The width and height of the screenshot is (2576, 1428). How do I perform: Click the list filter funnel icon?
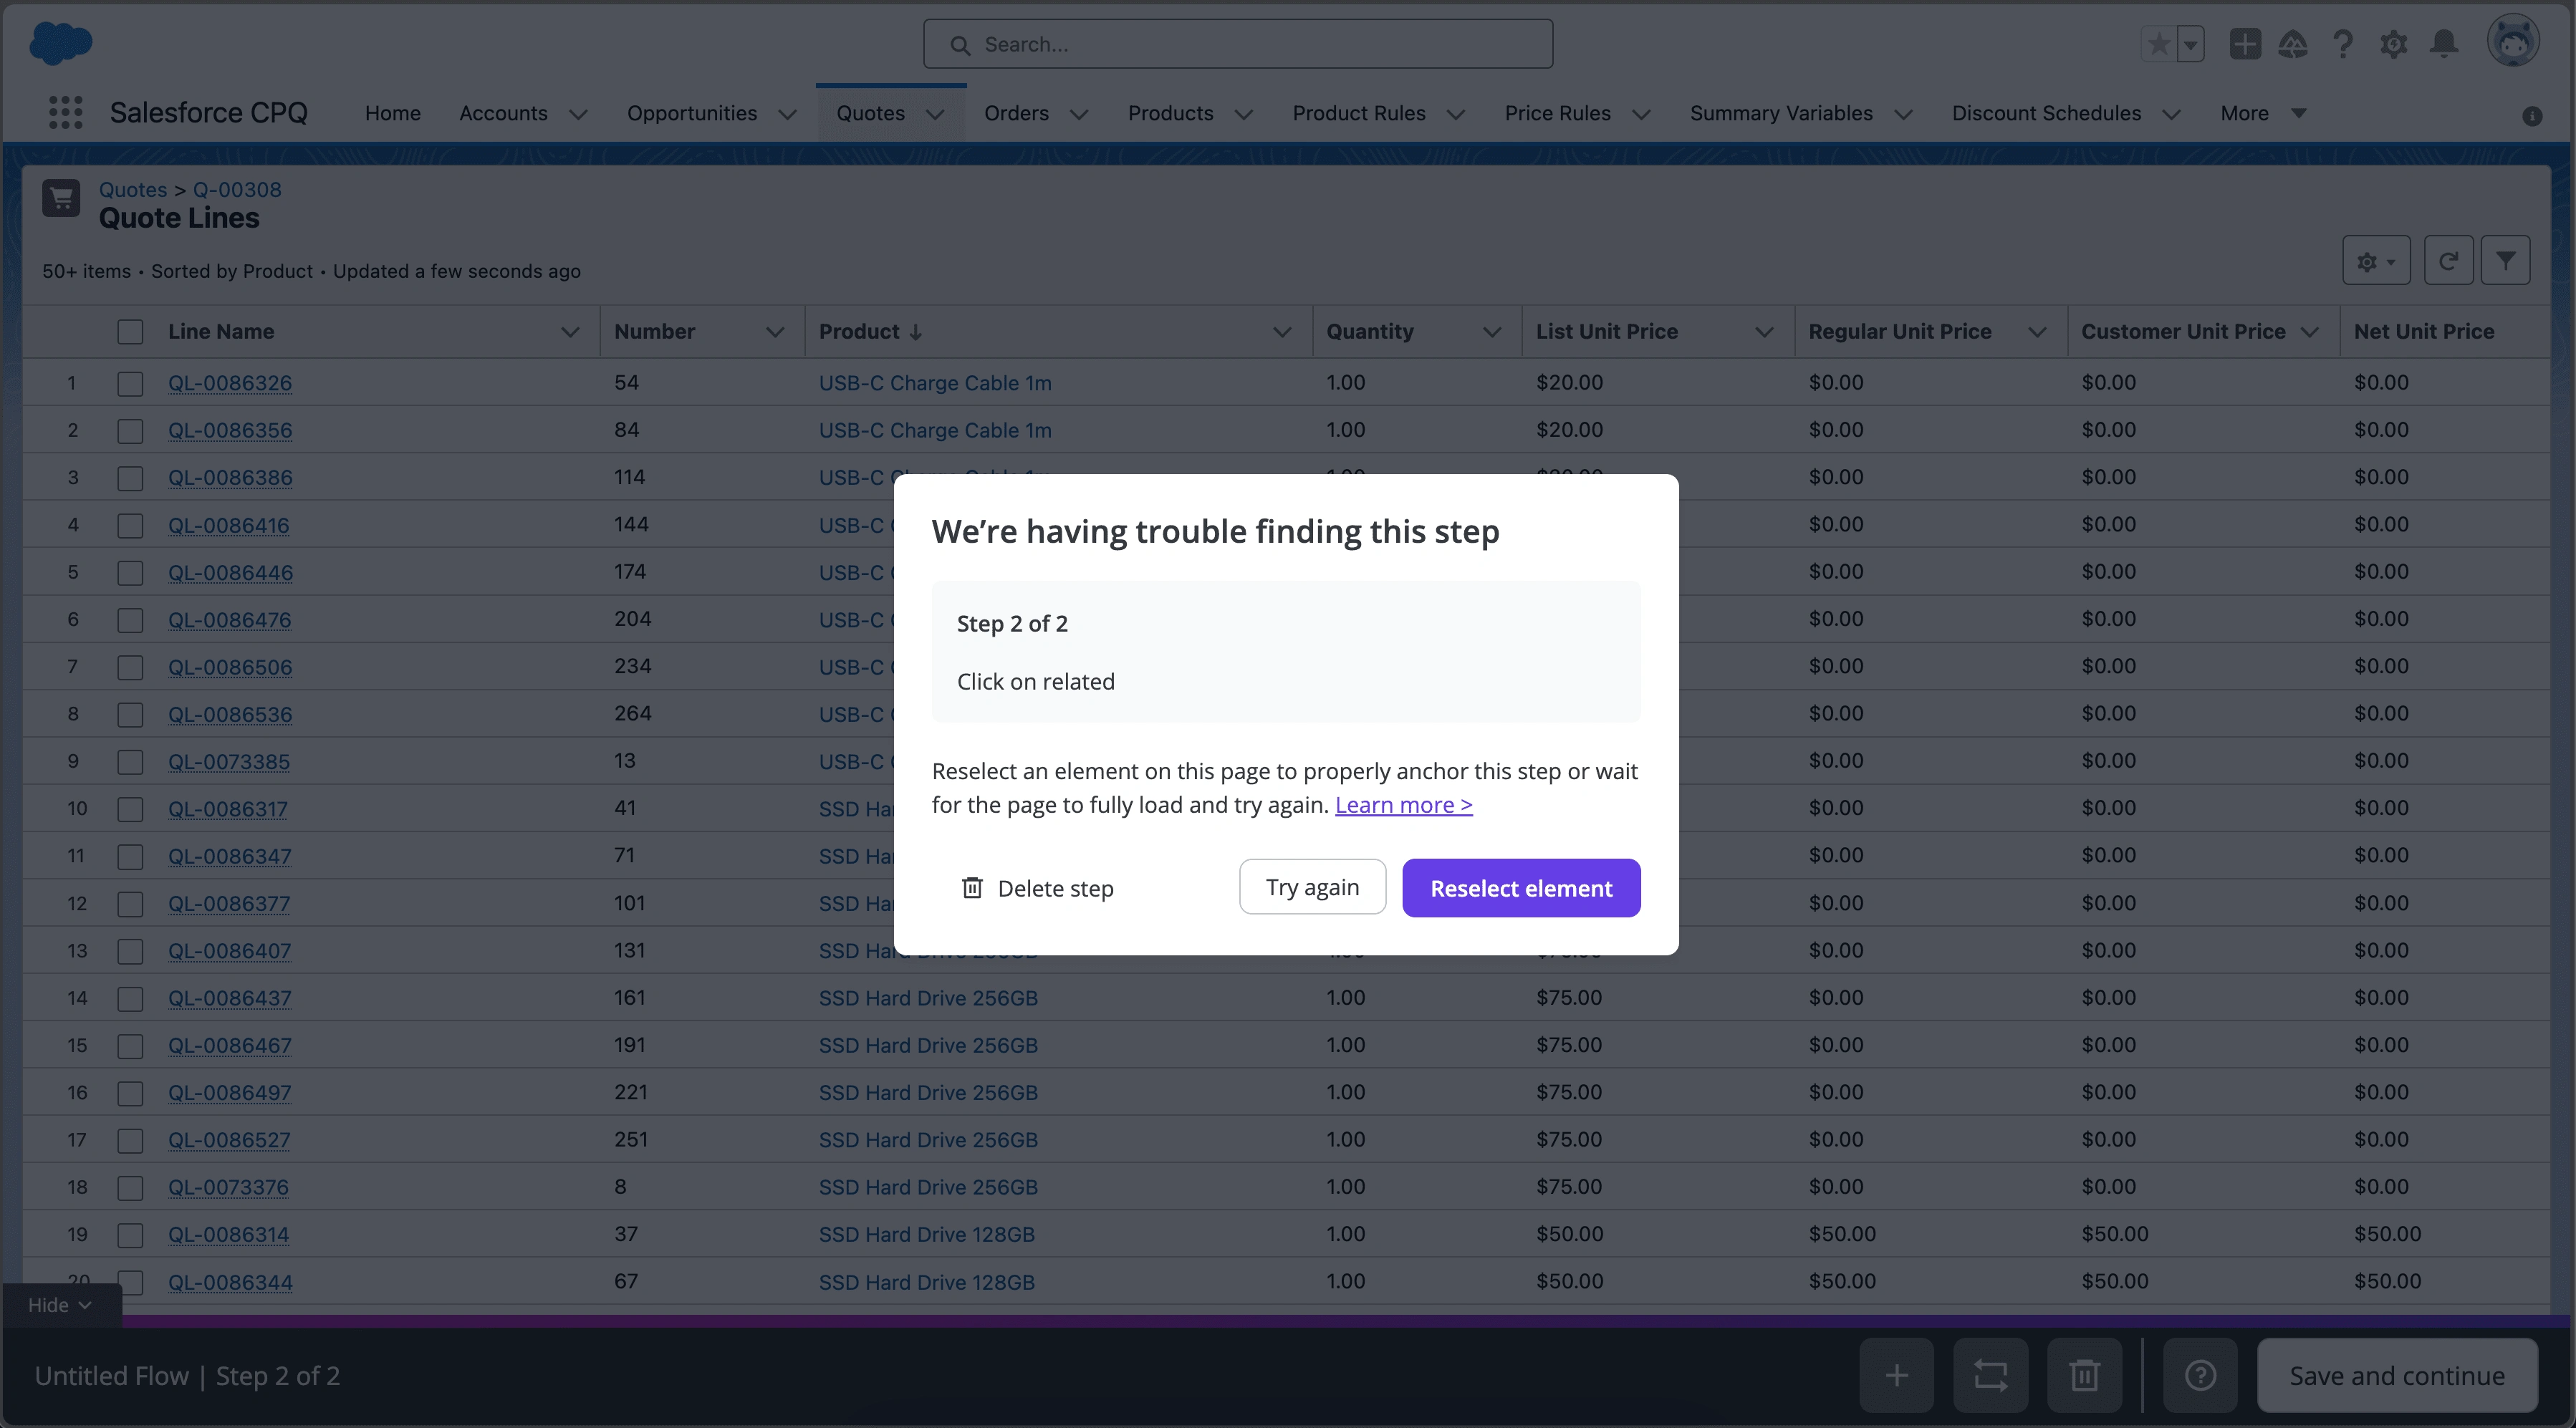(x=2505, y=261)
